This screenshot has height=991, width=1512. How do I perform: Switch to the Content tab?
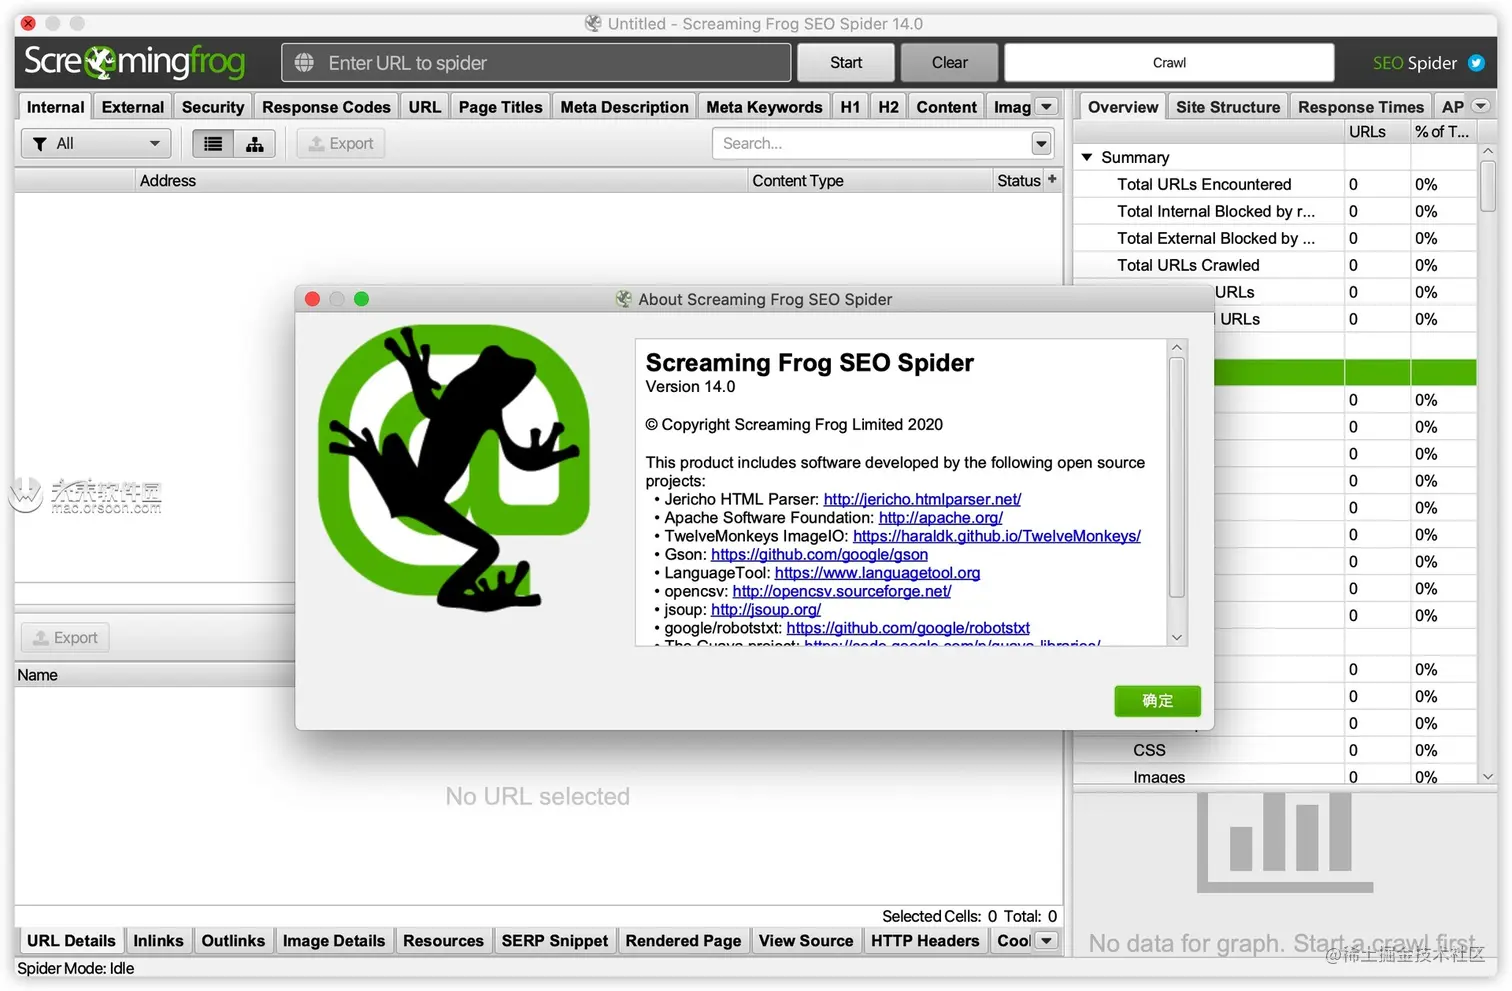[946, 107]
